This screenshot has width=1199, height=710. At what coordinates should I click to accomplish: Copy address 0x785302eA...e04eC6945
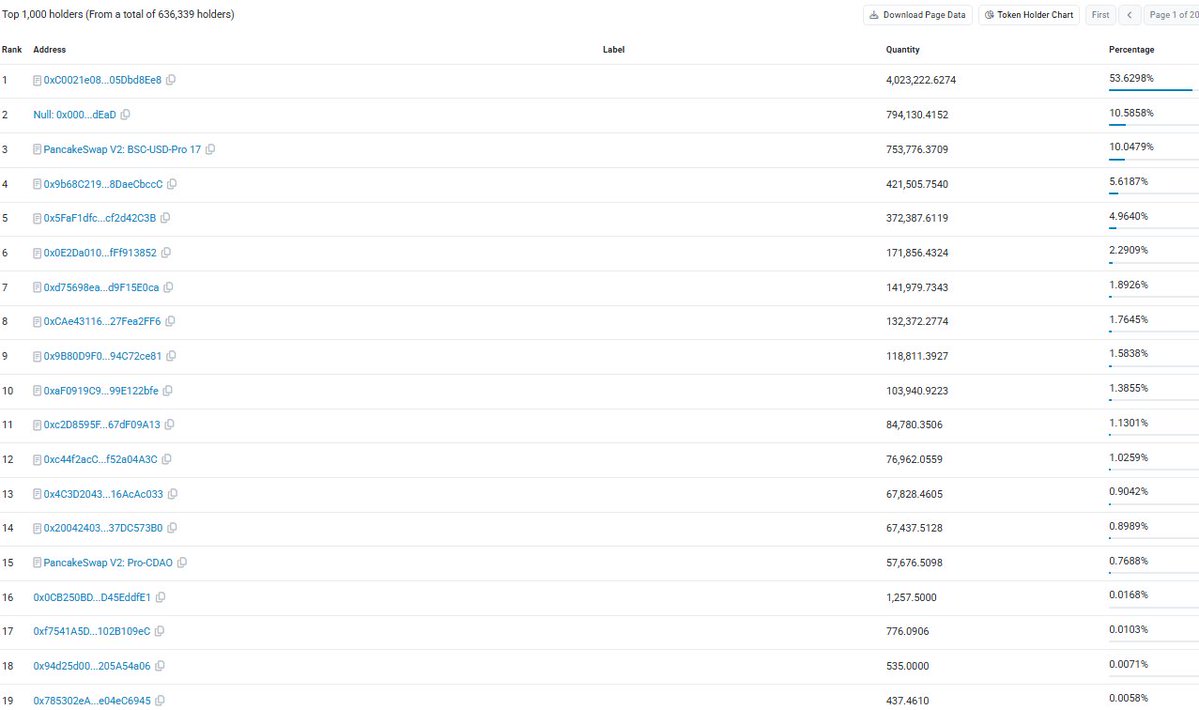pos(160,700)
